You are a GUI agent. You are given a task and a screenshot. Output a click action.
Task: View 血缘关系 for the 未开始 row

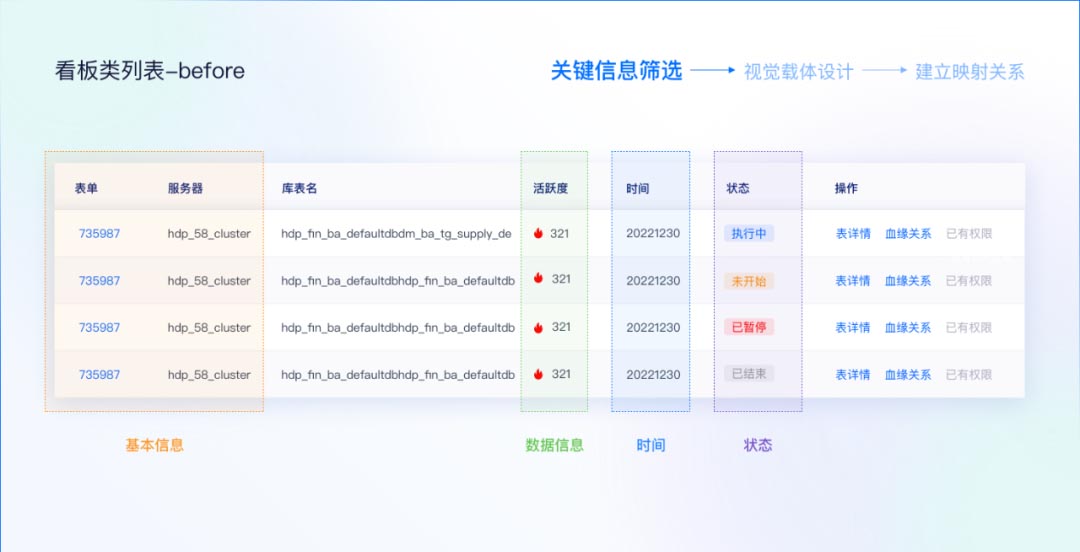pyautogui.click(x=908, y=280)
